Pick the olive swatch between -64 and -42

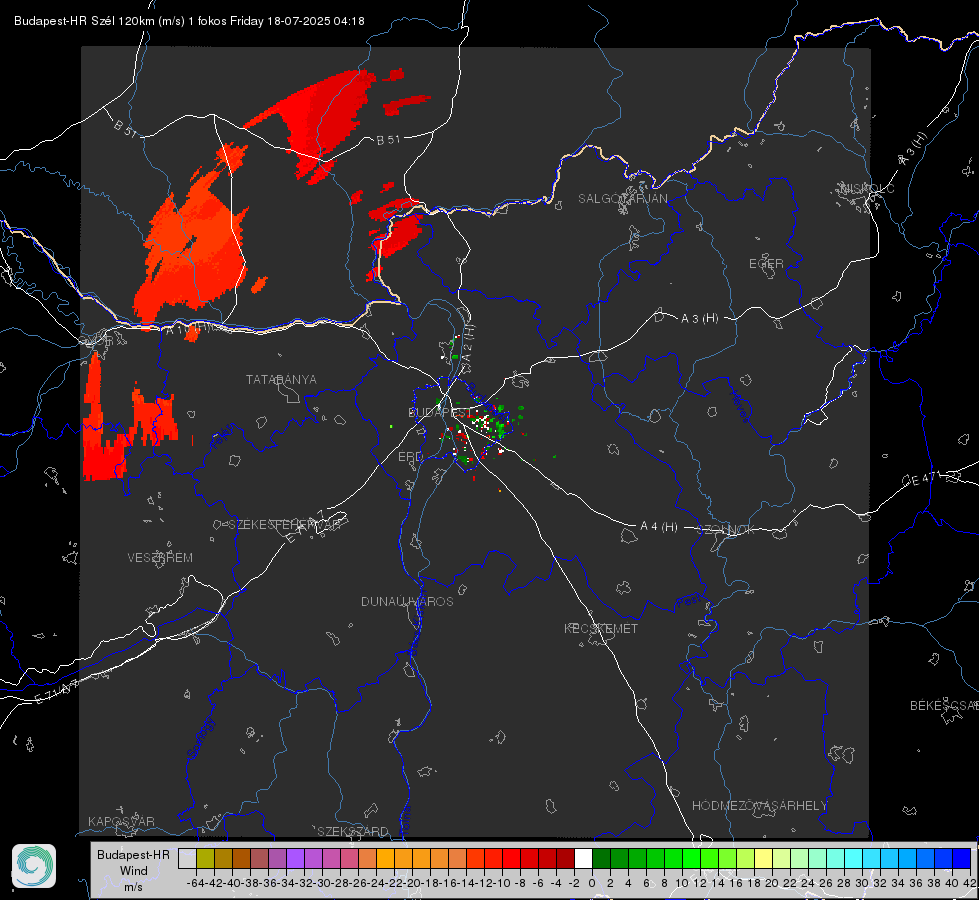pos(205,858)
